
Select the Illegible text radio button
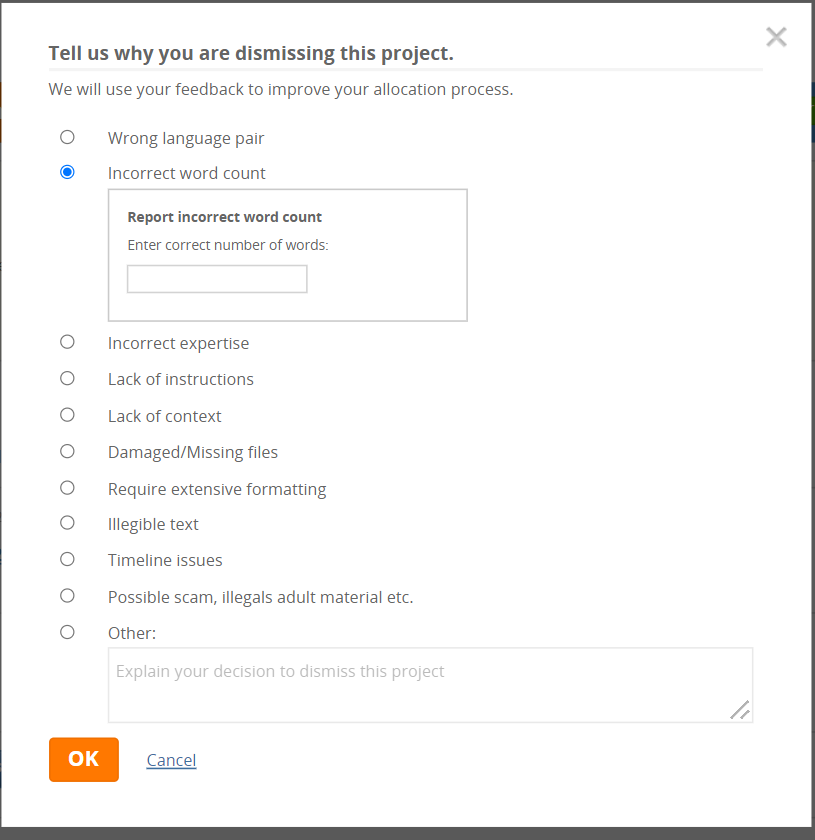tap(67, 523)
